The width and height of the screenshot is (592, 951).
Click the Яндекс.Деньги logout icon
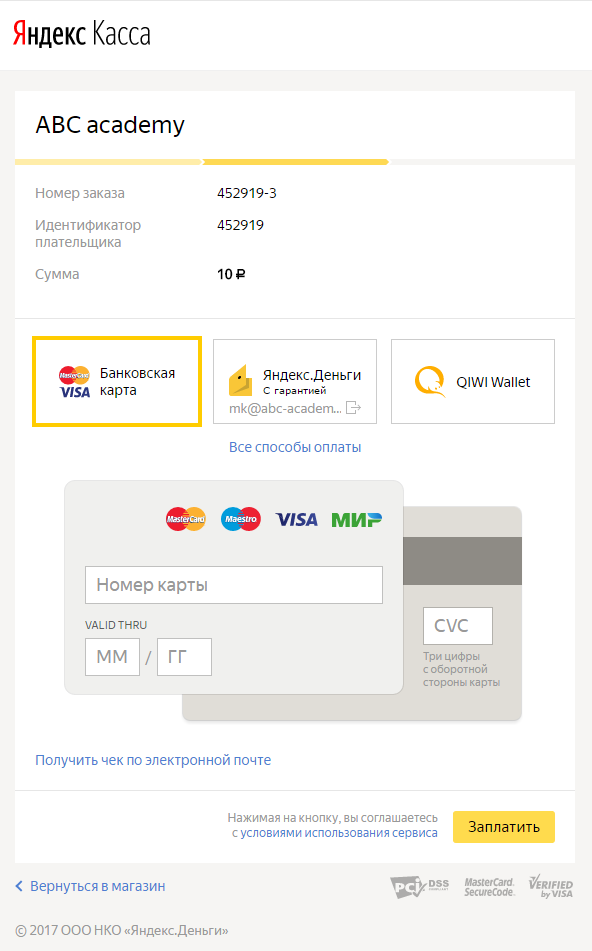click(353, 408)
